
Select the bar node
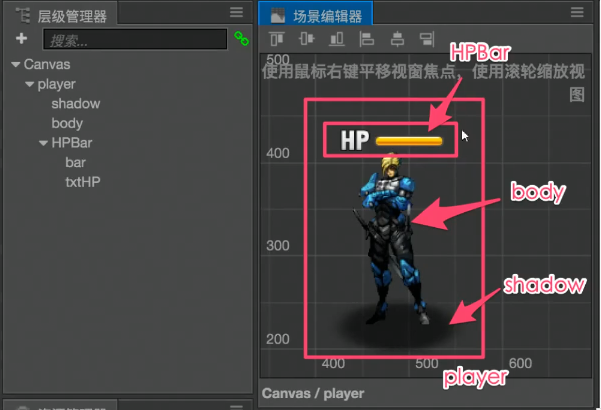76,162
